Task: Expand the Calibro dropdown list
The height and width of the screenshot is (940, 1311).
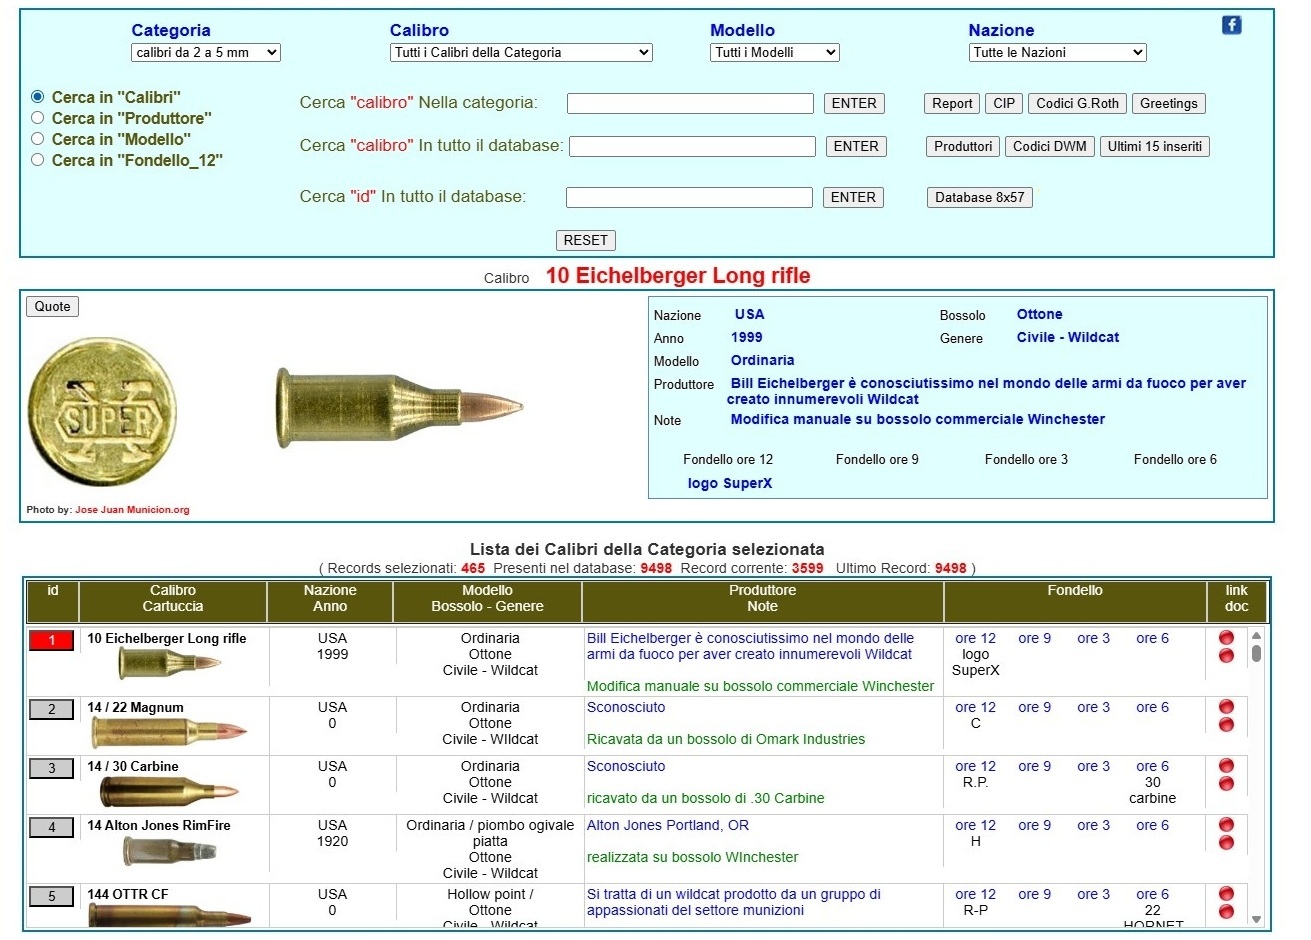Action: coord(520,53)
